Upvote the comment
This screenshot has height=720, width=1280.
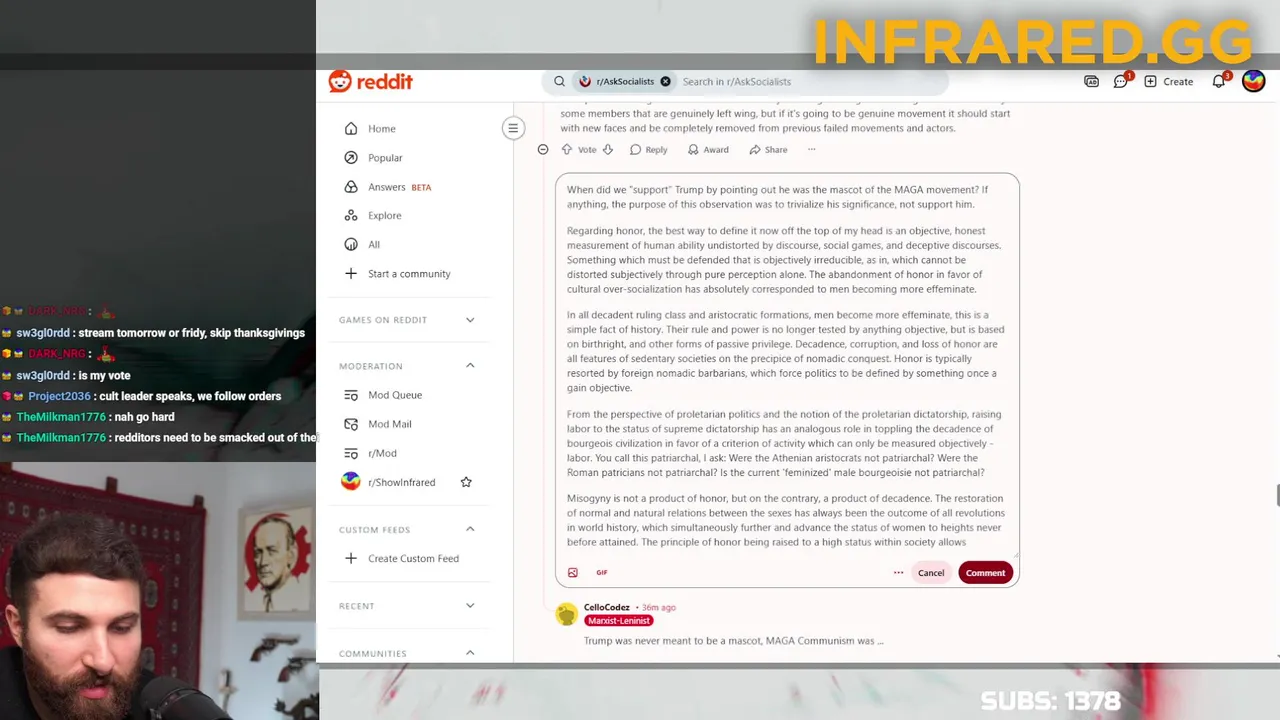tap(567, 150)
